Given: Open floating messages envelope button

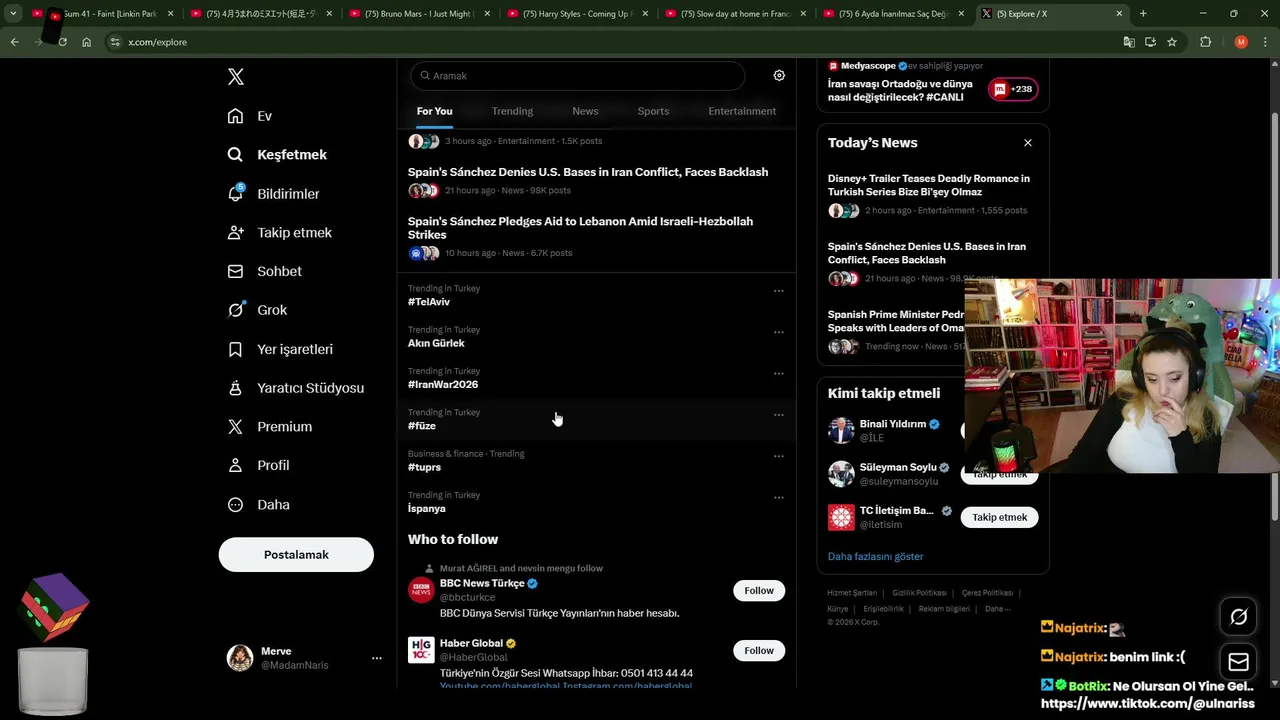Looking at the screenshot, I should coord(1238,661).
